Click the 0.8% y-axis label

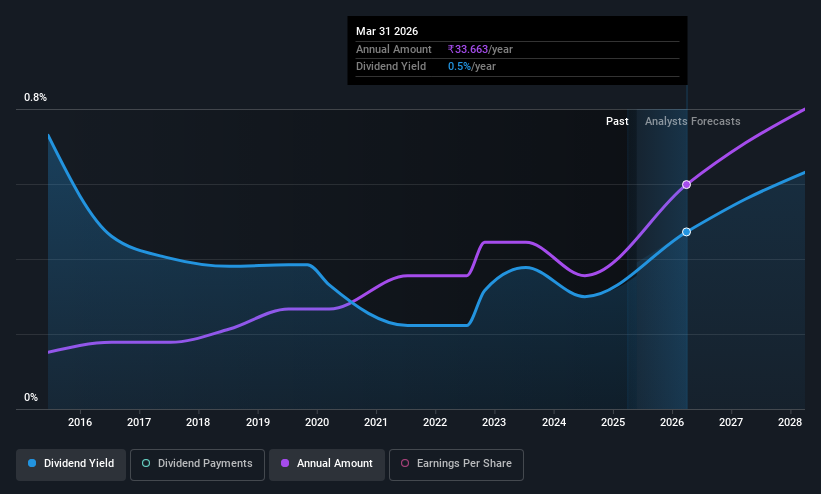pyautogui.click(x=35, y=97)
